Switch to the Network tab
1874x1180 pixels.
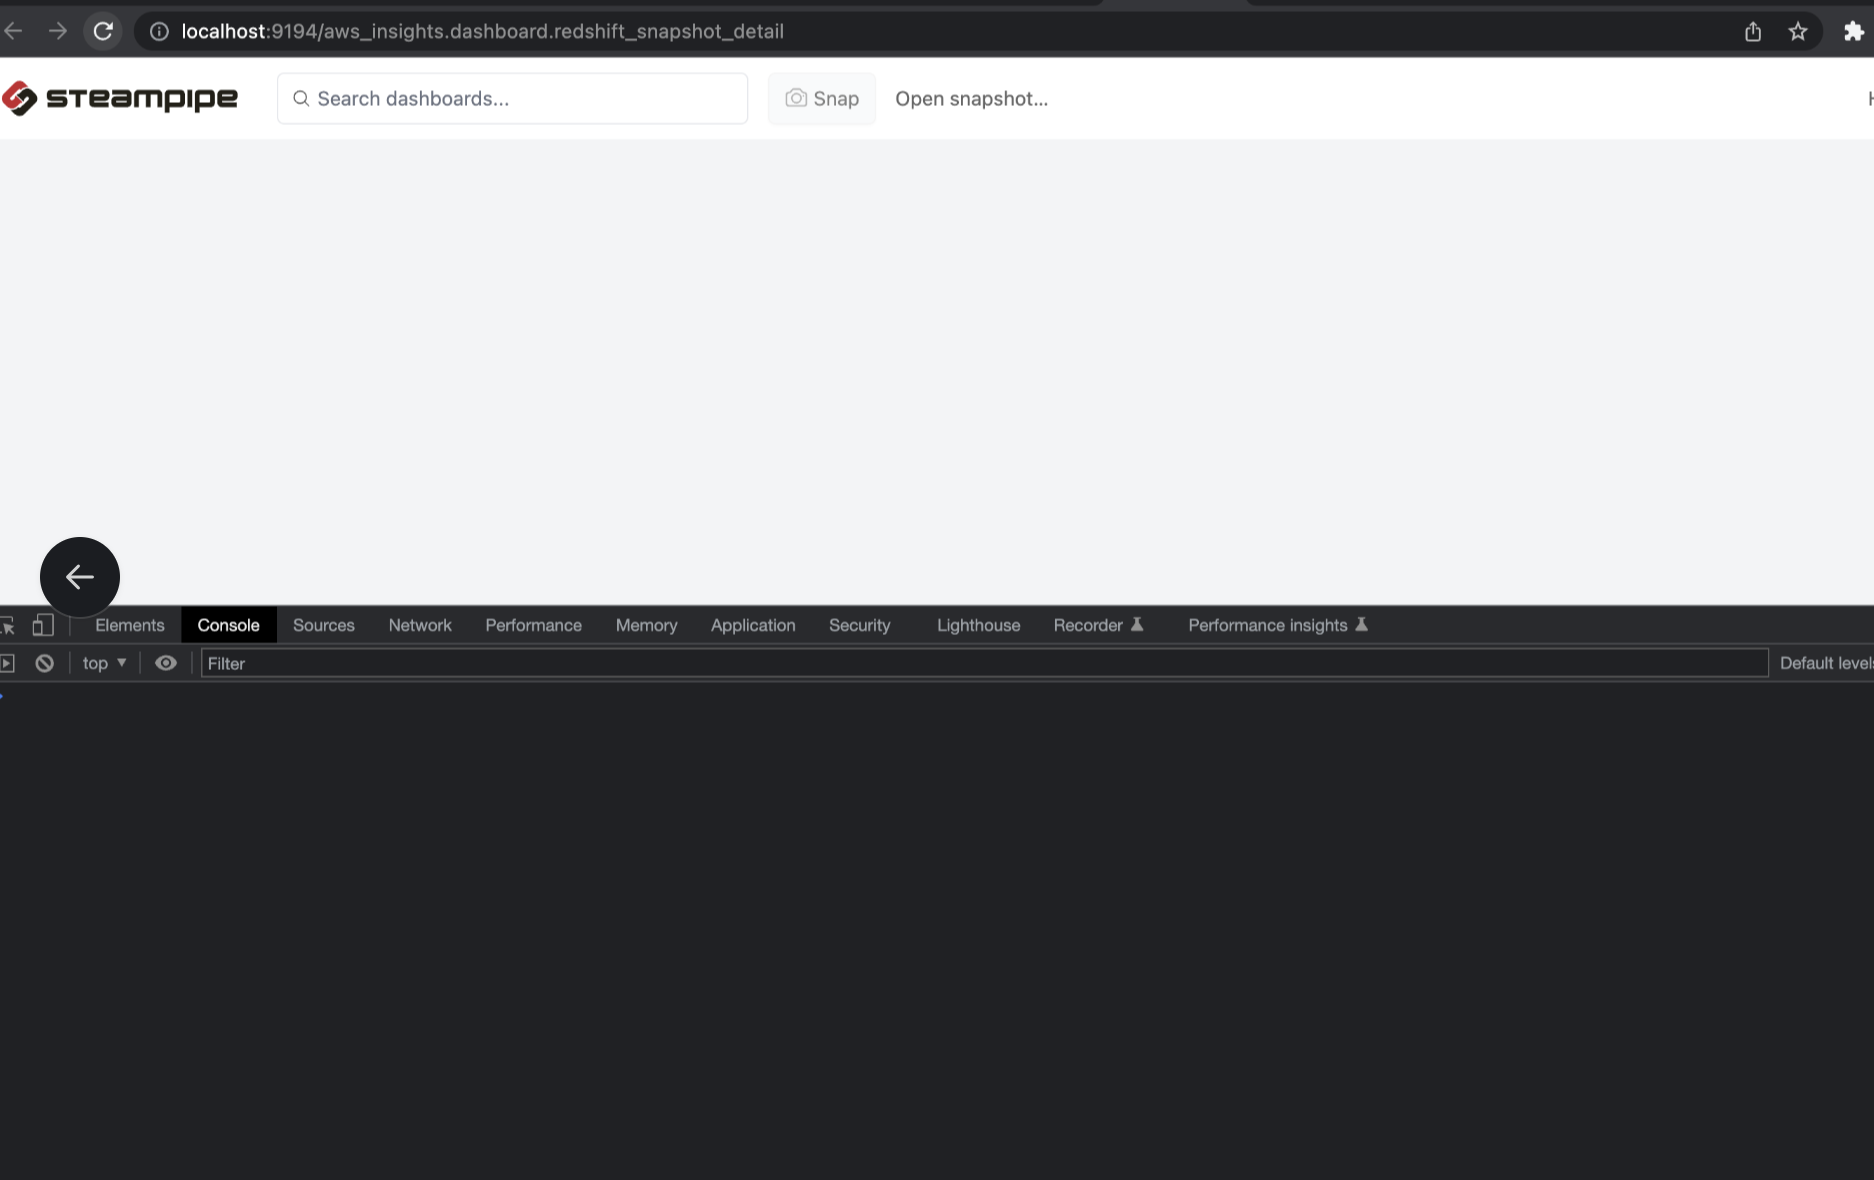pyautogui.click(x=419, y=625)
